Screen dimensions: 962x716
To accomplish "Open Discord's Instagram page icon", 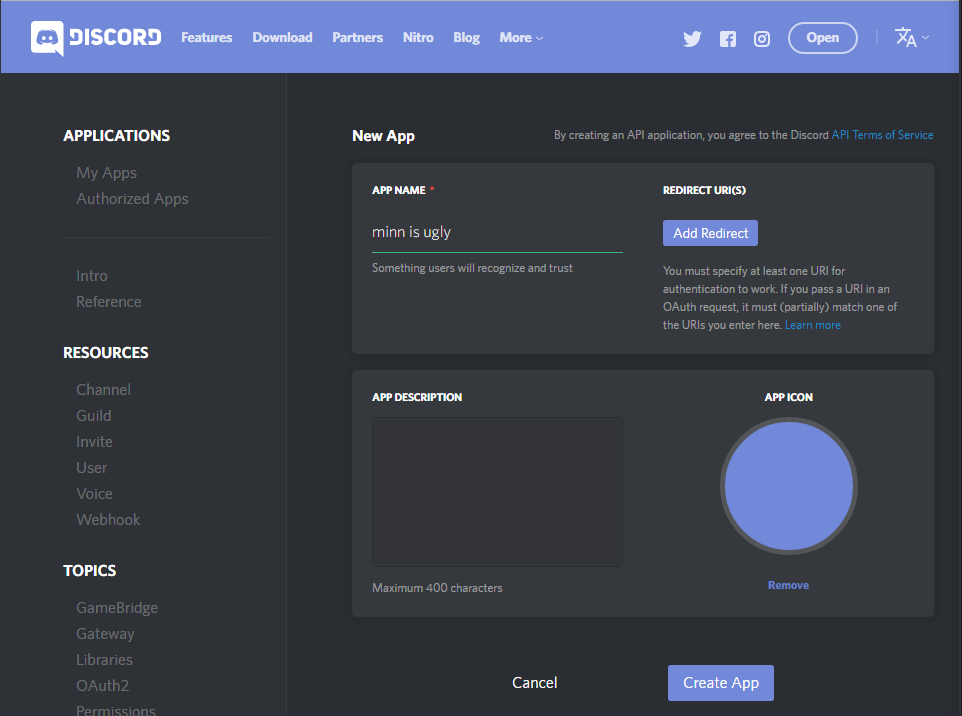I will [762, 39].
